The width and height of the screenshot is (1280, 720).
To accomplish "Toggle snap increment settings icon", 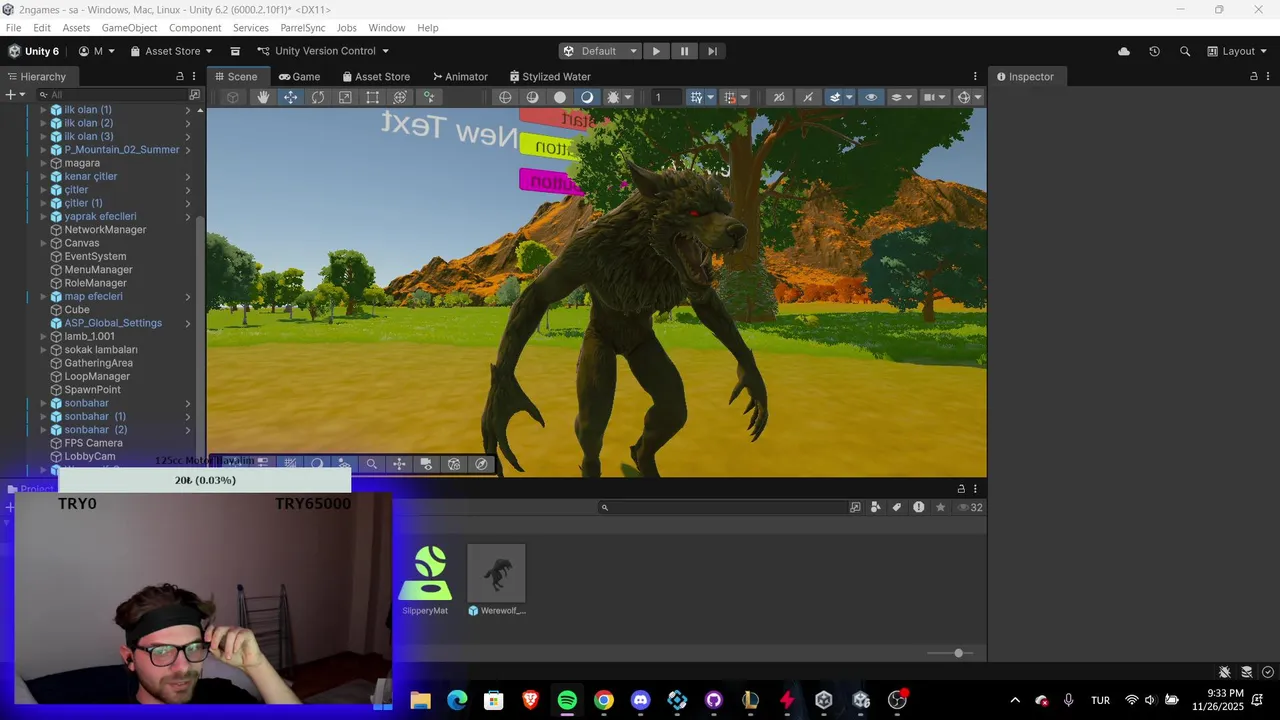I will 730,97.
